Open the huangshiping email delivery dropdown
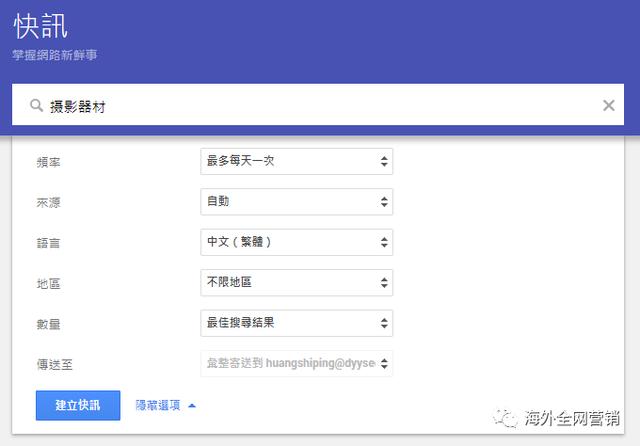This screenshot has height=446, width=640. (296, 363)
